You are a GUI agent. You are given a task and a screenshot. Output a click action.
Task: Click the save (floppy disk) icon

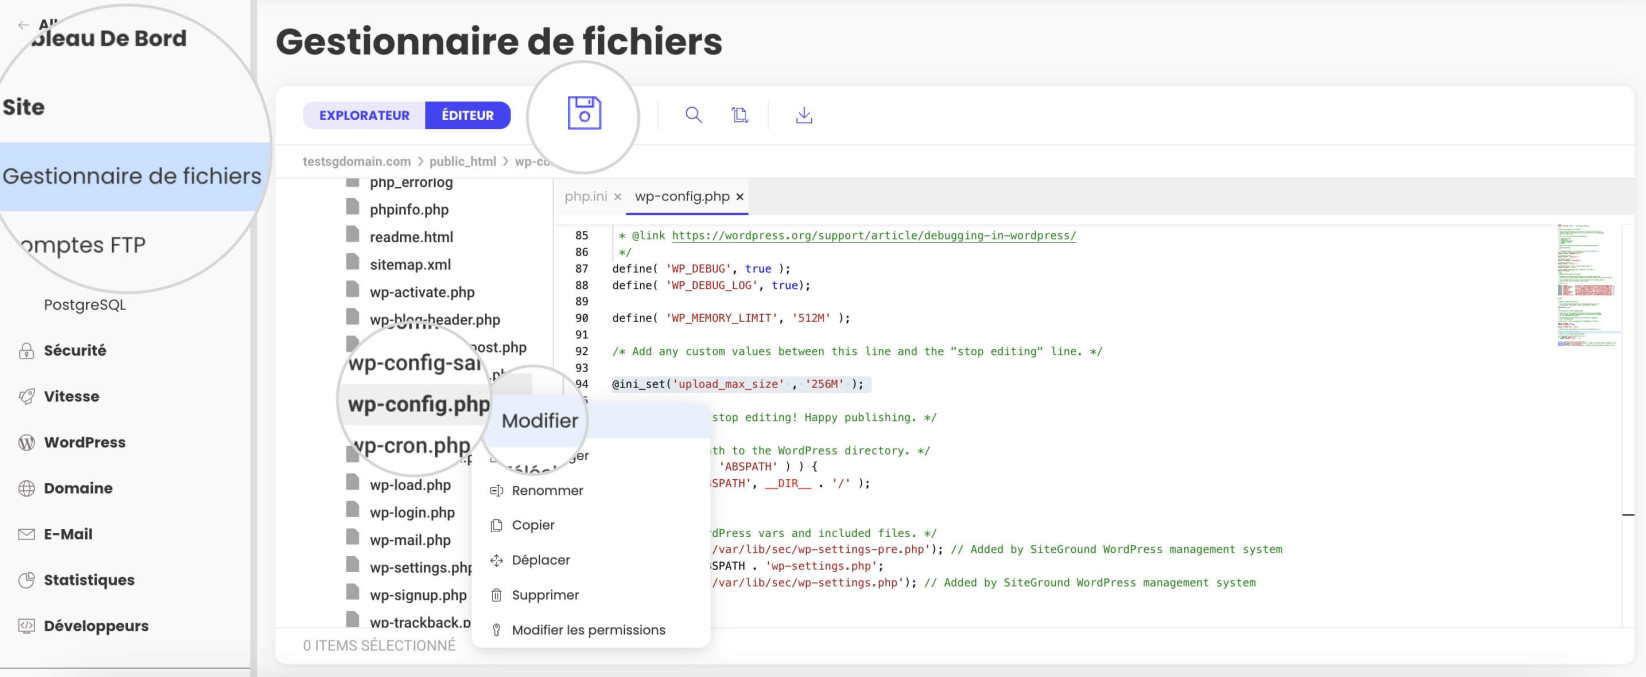(x=584, y=113)
